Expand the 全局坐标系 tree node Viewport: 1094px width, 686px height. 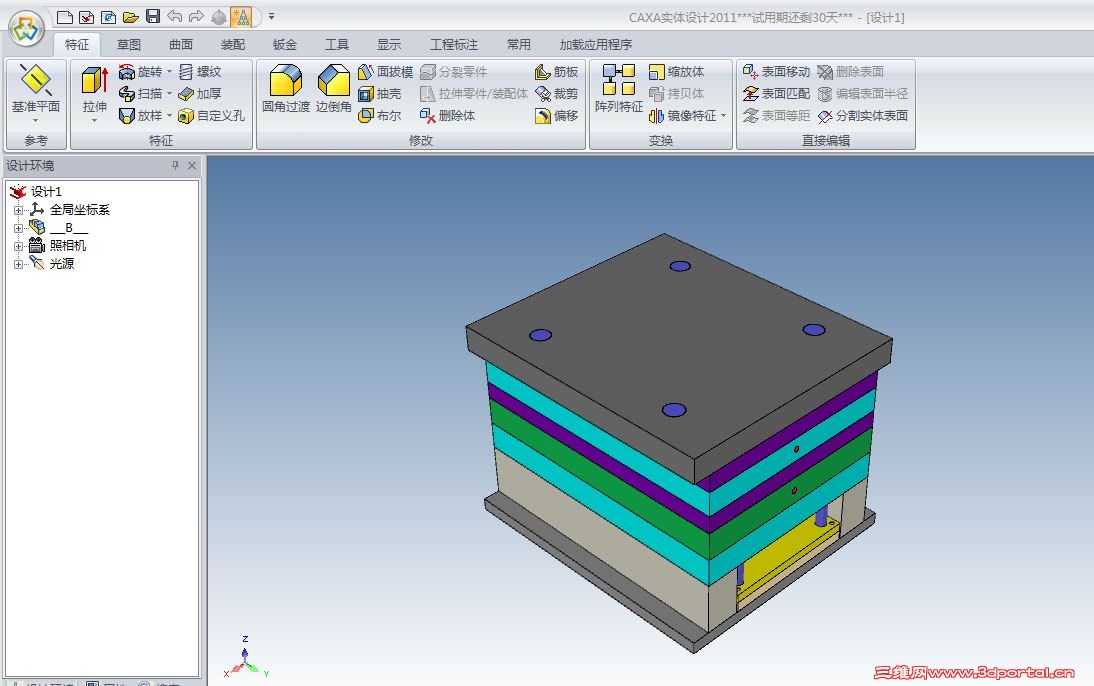(x=18, y=210)
